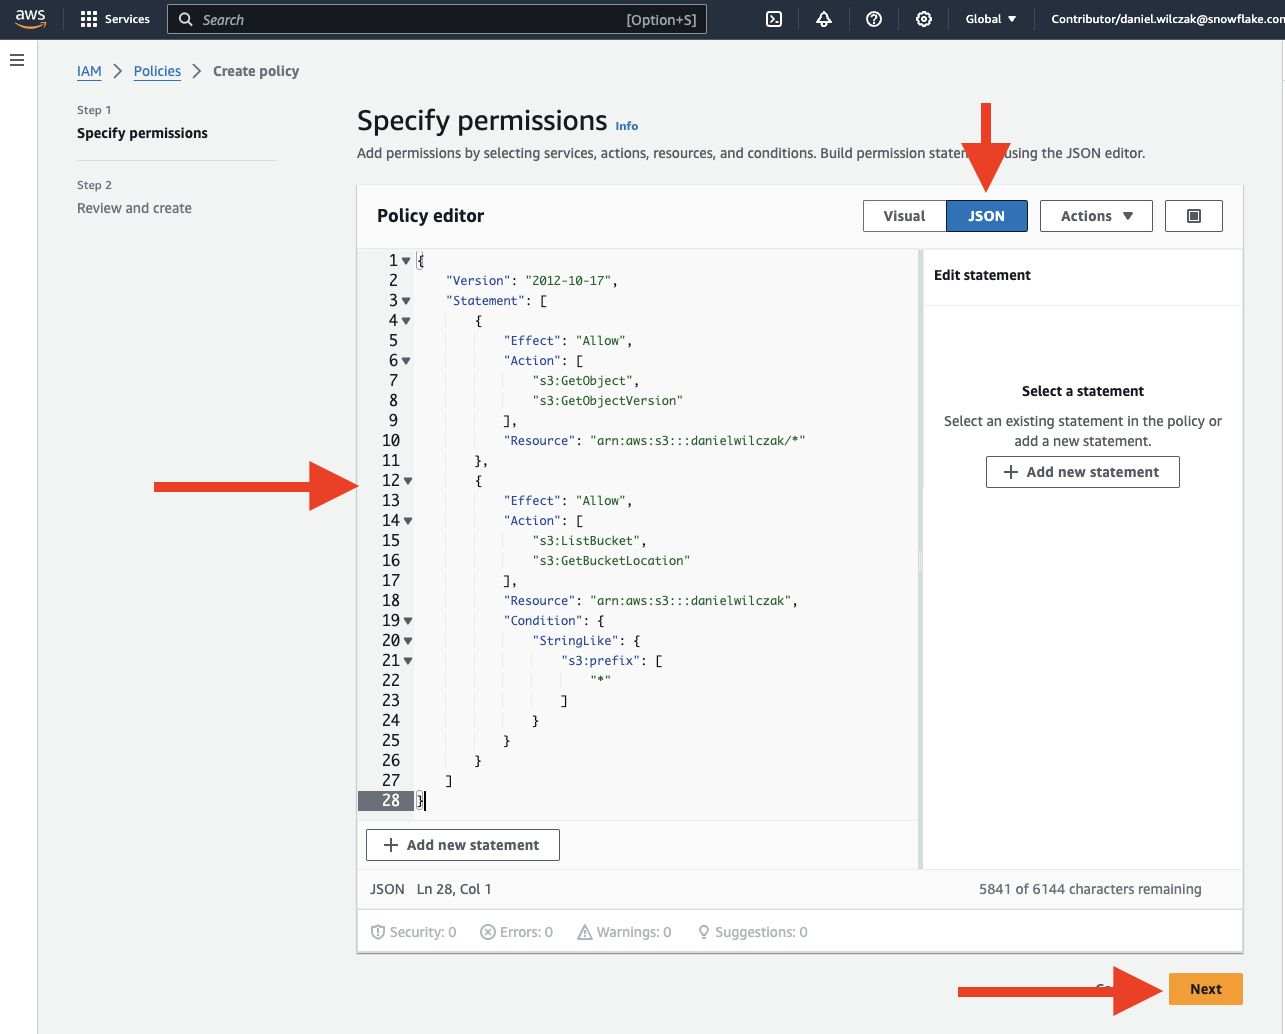Viewport: 1285px width, 1034px height.
Task: Collapse the Condition block at line 19
Action: (x=408, y=621)
